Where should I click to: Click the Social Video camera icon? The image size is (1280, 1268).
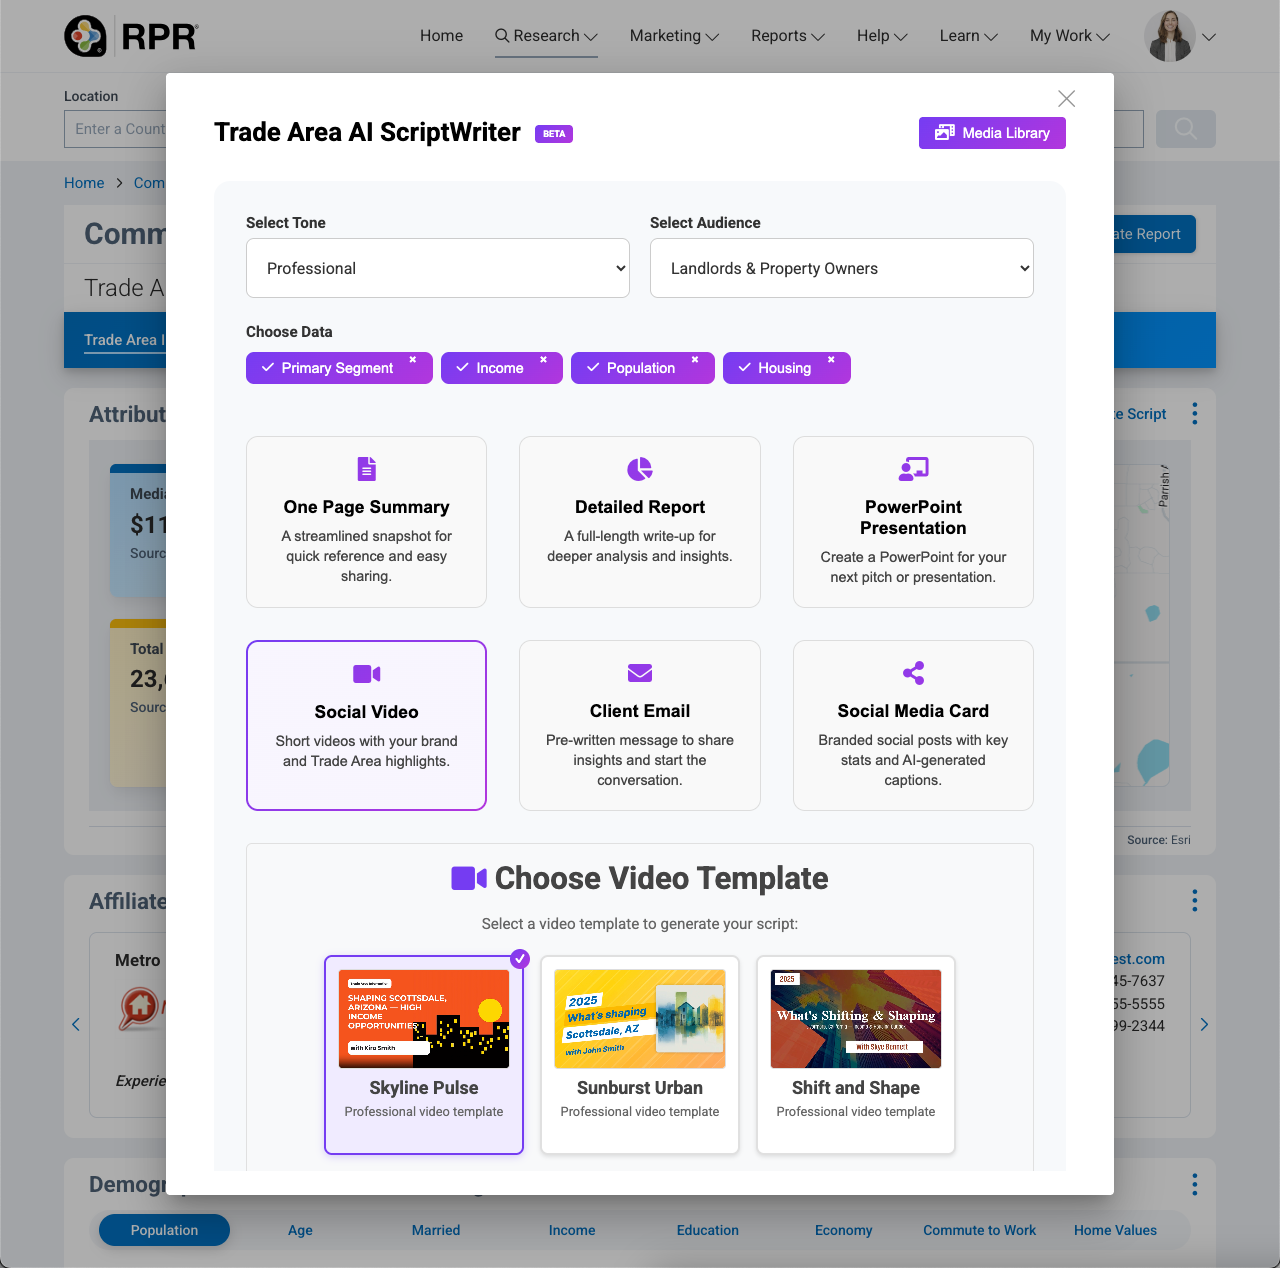pos(366,674)
